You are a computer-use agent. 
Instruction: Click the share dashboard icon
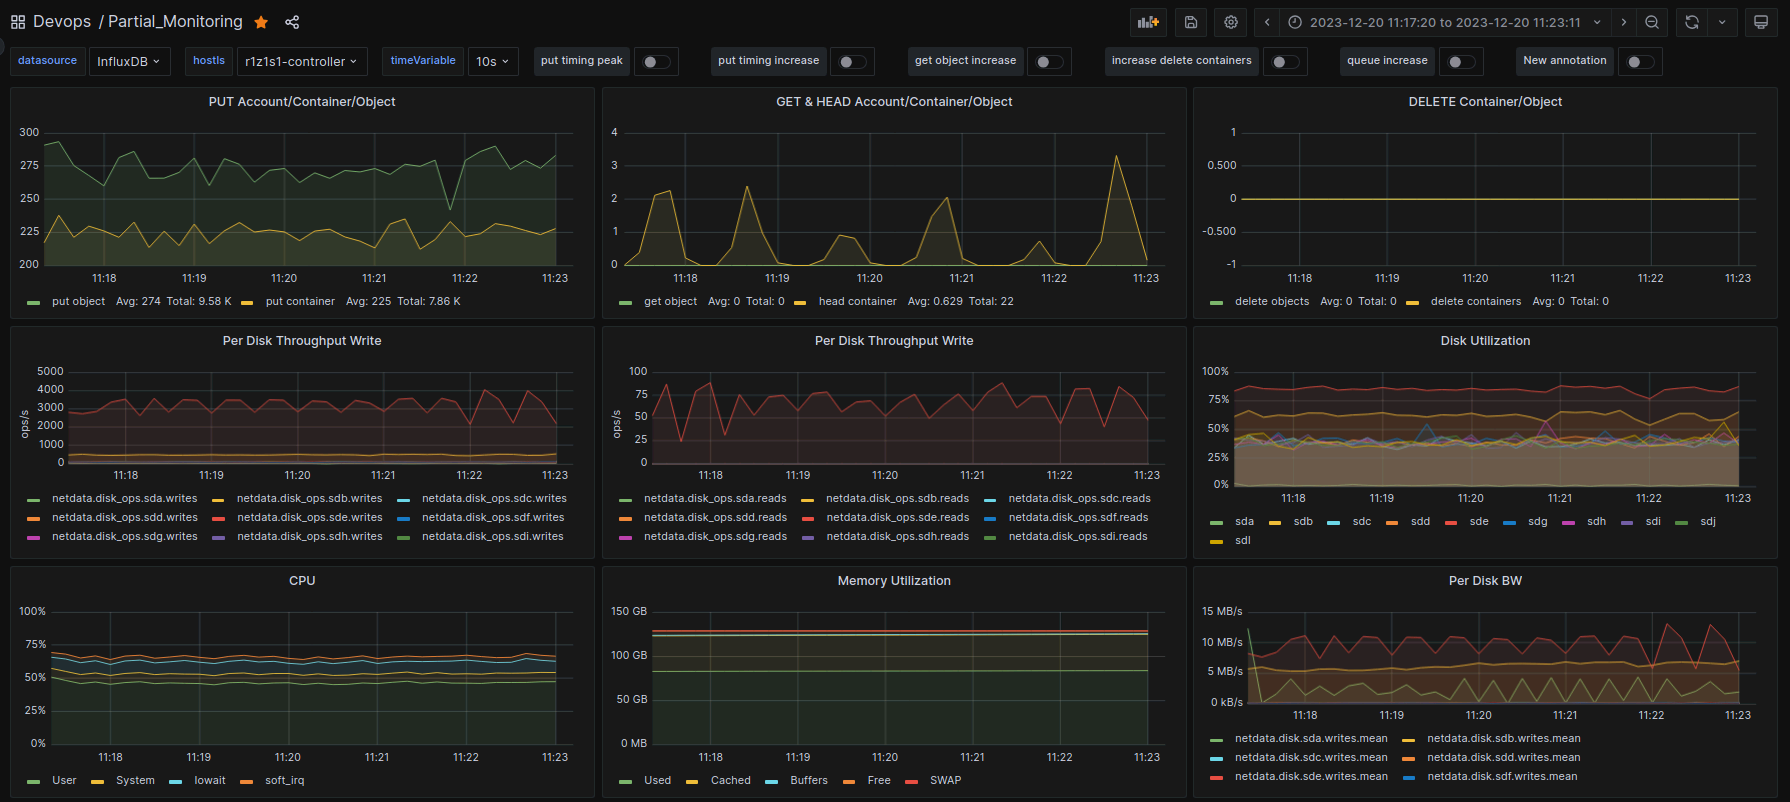(x=292, y=22)
